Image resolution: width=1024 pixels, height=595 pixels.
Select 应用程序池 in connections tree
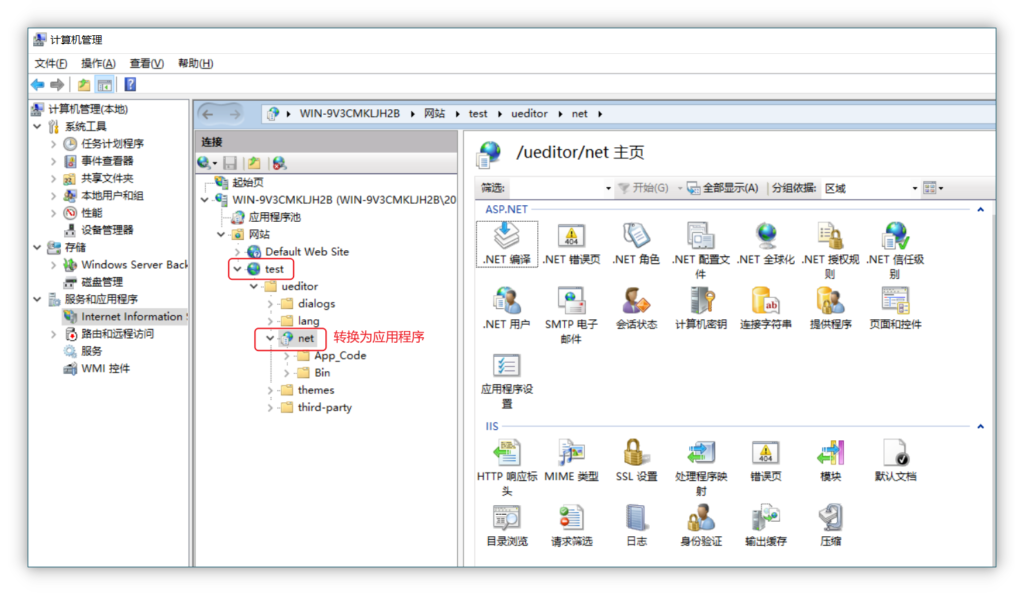pos(274,217)
